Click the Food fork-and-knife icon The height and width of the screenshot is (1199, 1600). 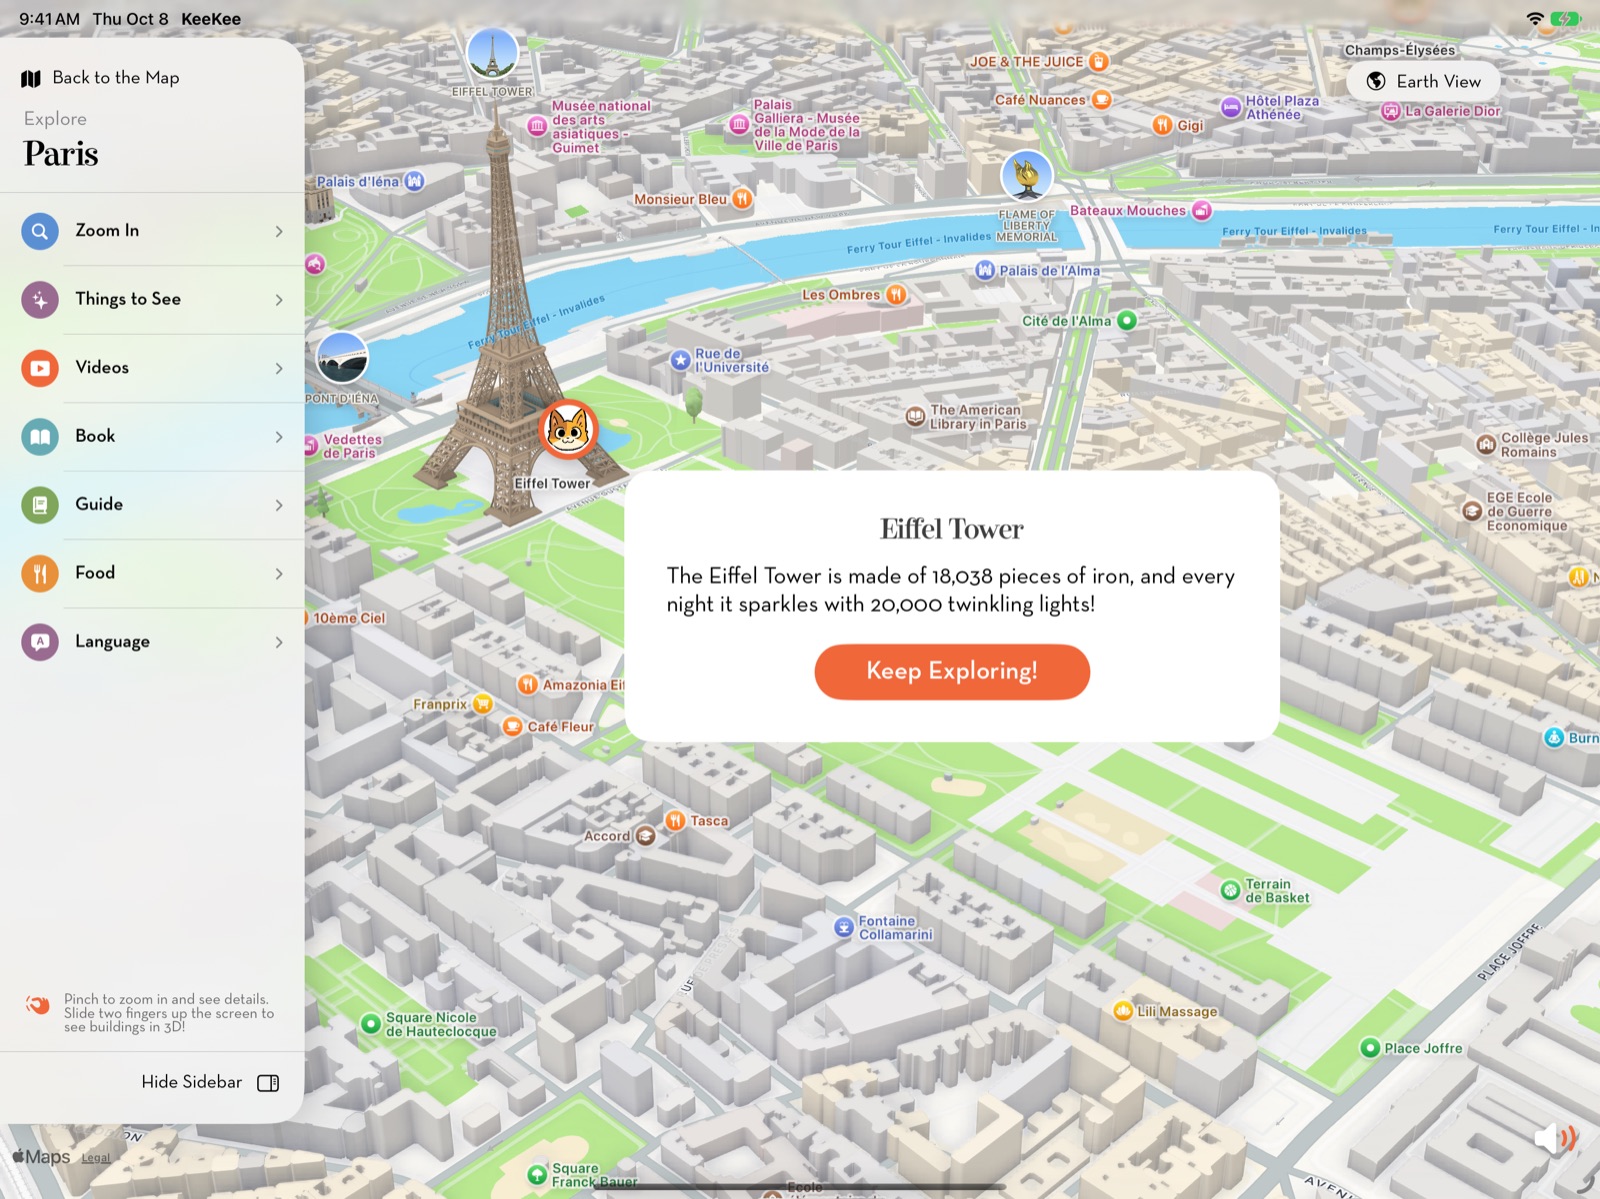coord(40,573)
